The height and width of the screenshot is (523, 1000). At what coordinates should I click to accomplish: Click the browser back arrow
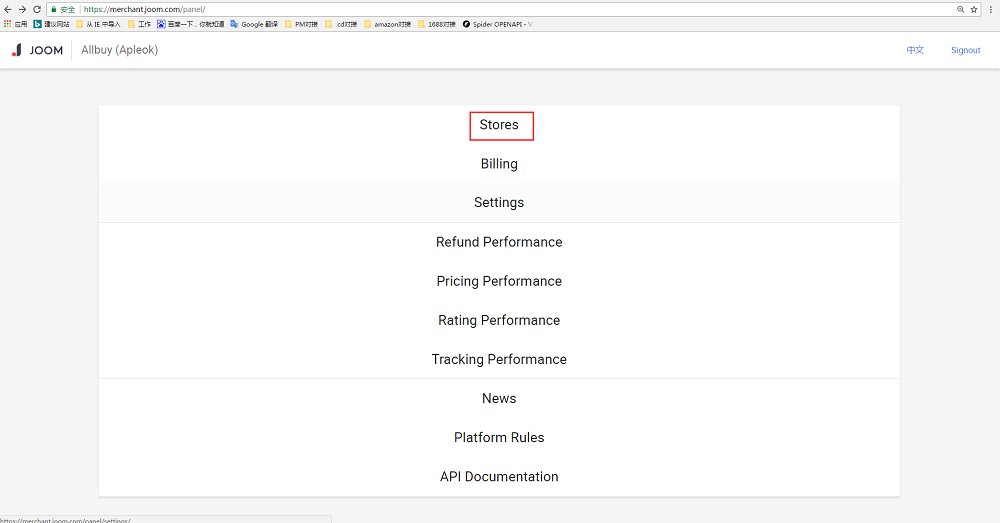click(x=8, y=9)
